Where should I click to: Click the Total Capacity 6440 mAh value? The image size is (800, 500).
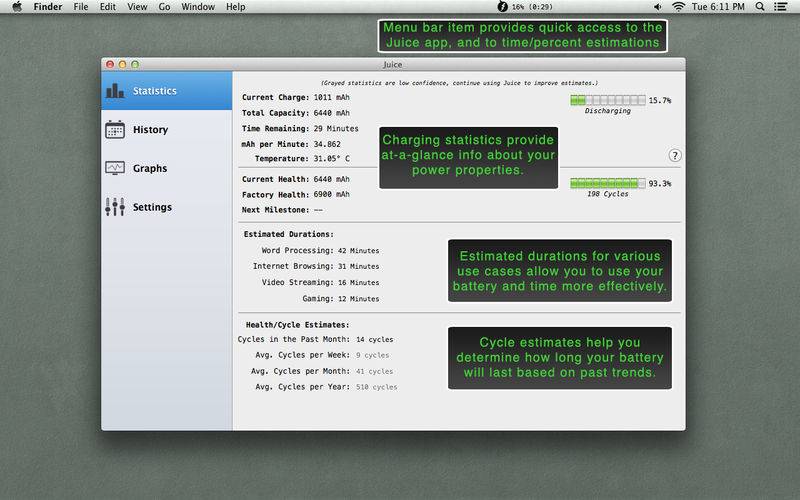[x=332, y=113]
